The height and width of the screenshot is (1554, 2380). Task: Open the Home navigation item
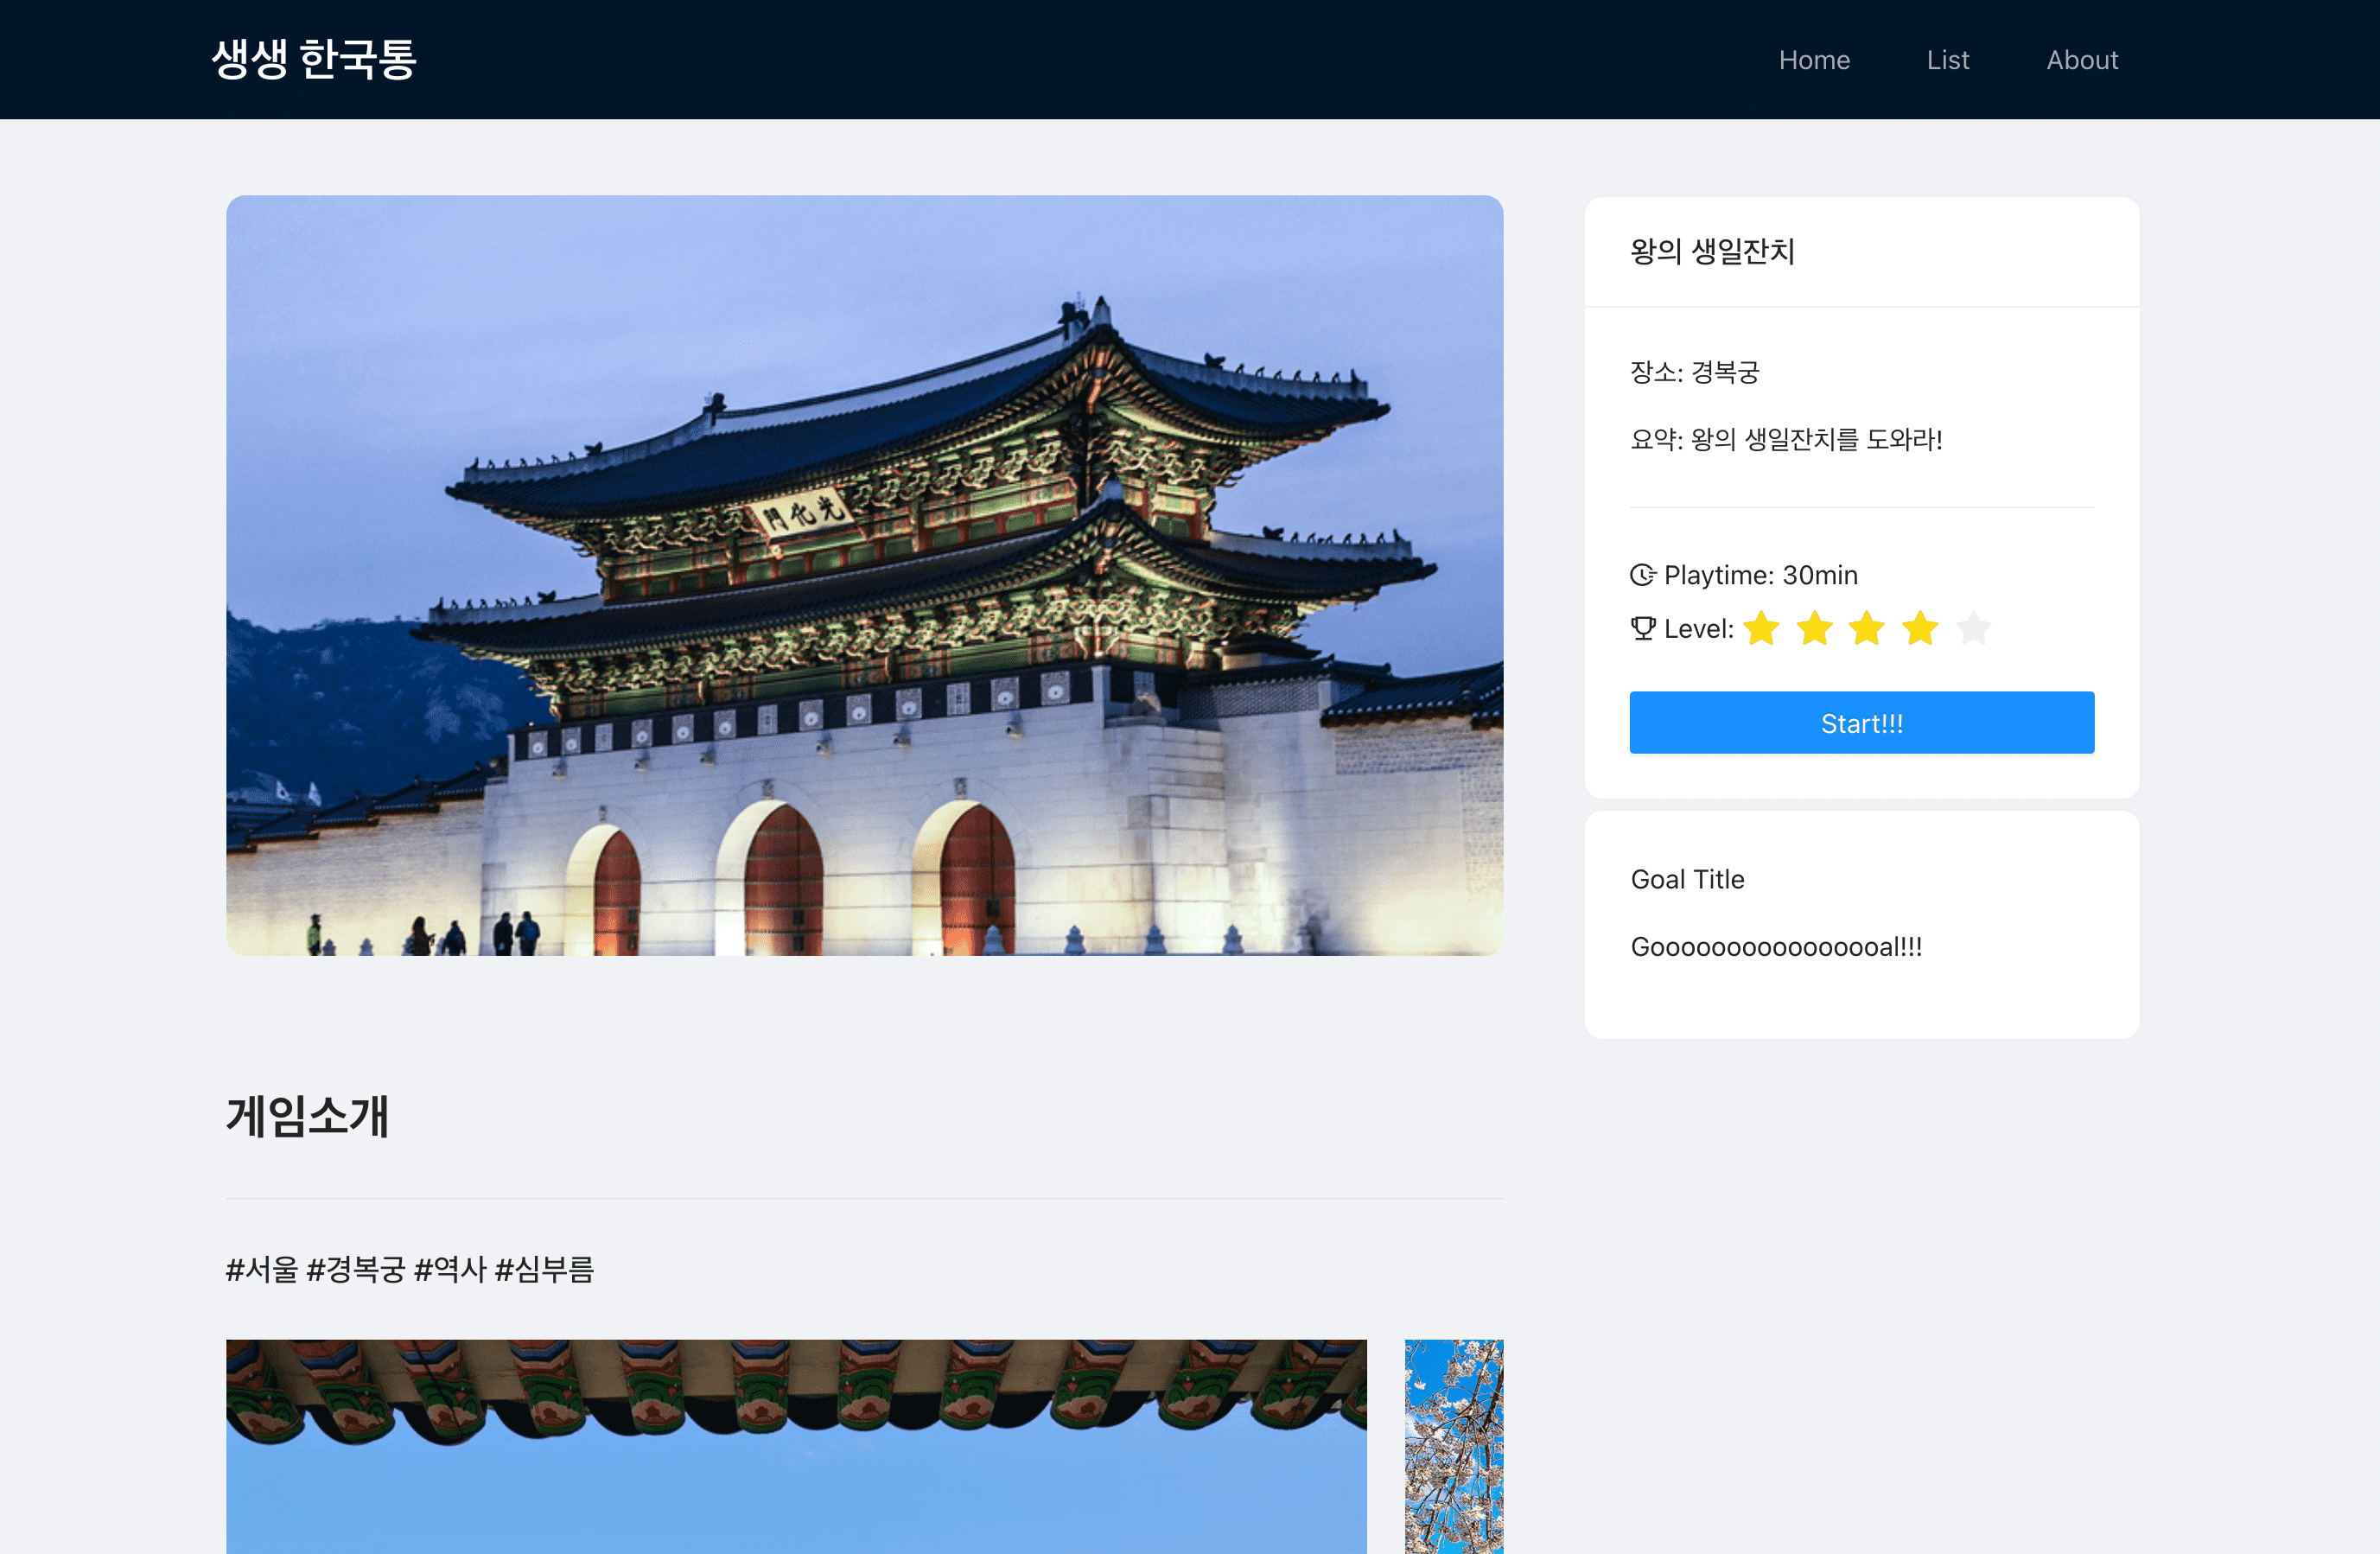(1814, 59)
